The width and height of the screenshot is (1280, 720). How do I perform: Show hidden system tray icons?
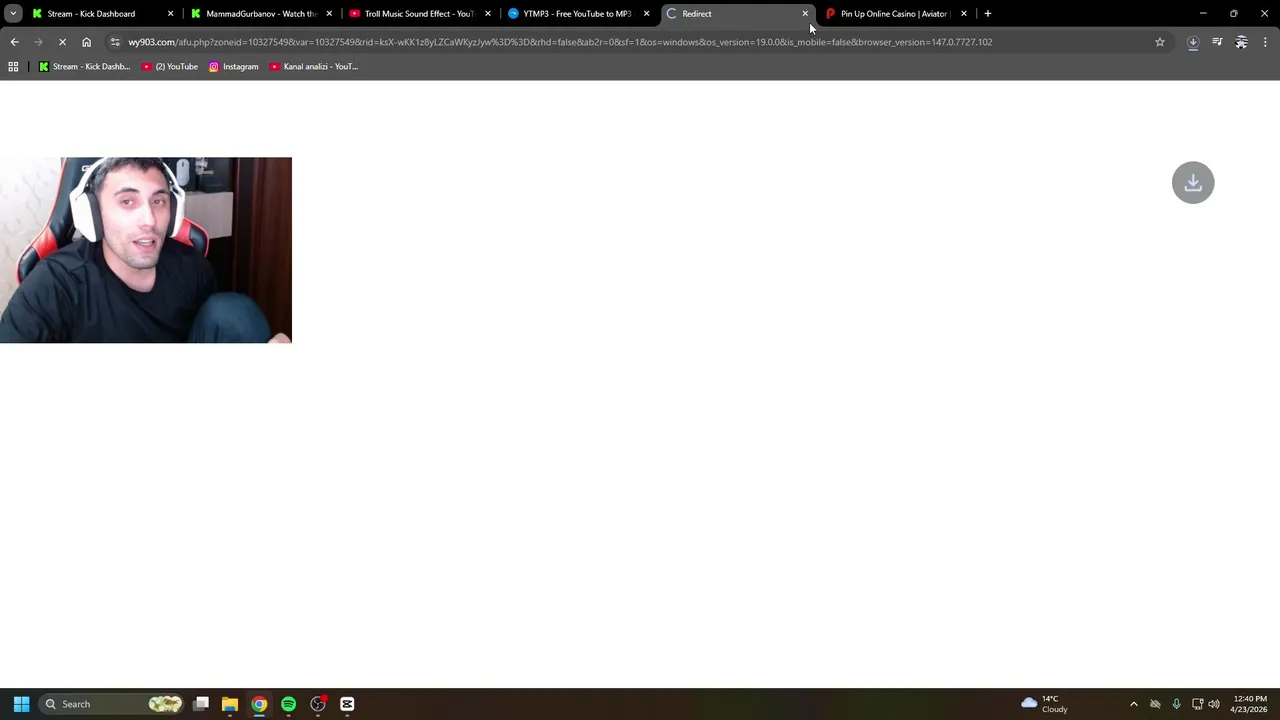tap(1133, 704)
